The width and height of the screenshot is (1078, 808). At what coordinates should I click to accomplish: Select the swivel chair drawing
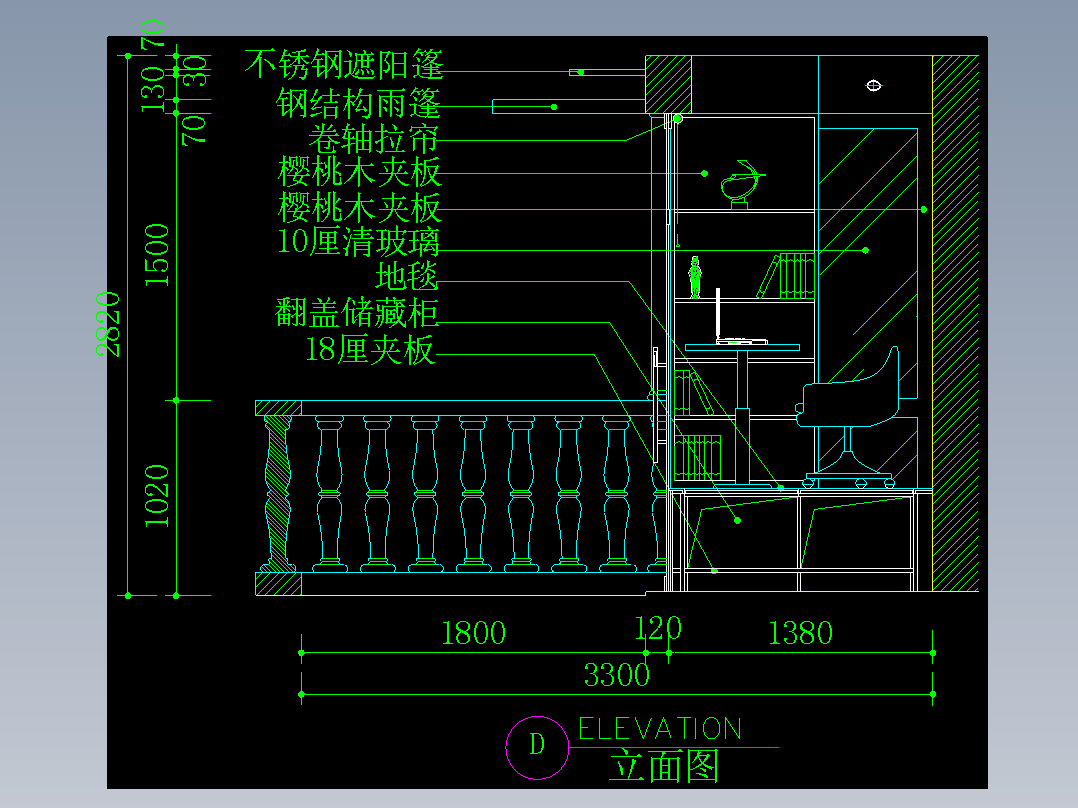point(848,417)
